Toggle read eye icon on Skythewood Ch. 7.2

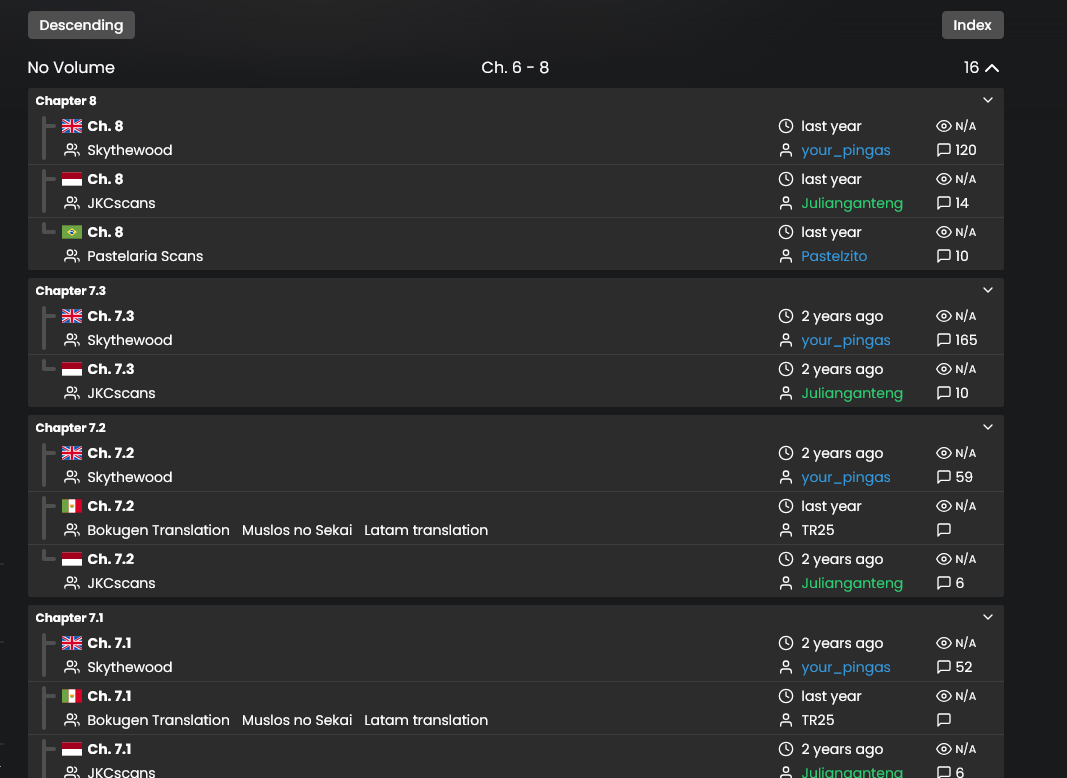point(943,453)
